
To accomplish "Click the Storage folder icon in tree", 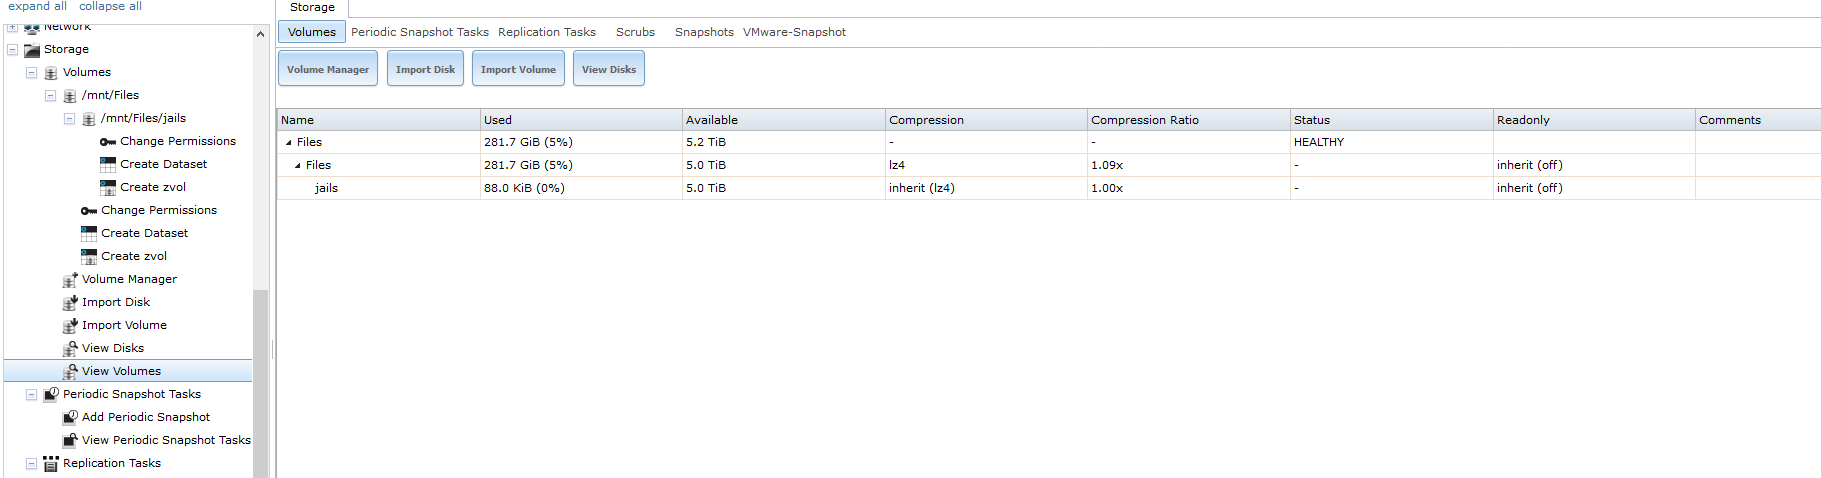I will point(32,49).
